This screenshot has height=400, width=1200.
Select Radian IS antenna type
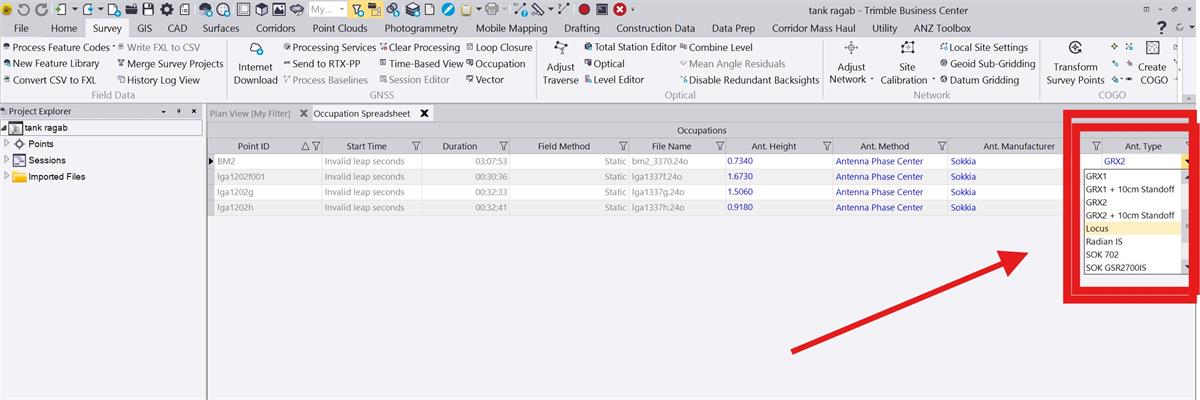[x=1131, y=242]
